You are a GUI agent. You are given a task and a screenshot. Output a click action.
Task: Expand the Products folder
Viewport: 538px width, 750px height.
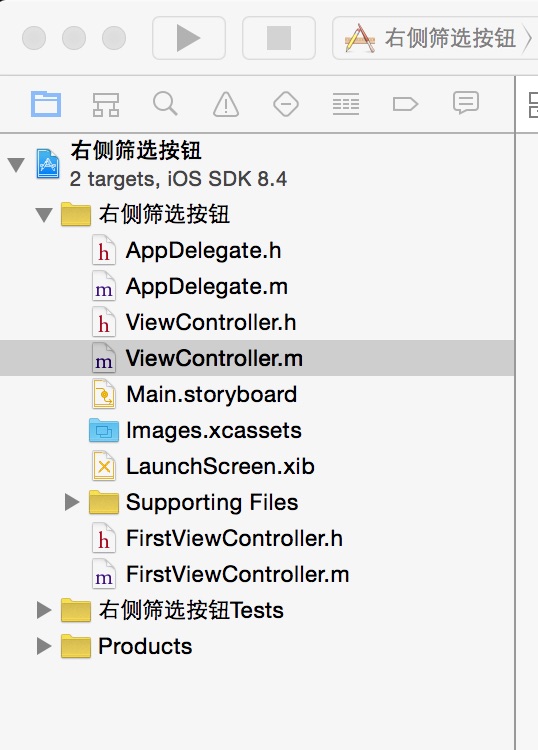pyautogui.click(x=44, y=646)
